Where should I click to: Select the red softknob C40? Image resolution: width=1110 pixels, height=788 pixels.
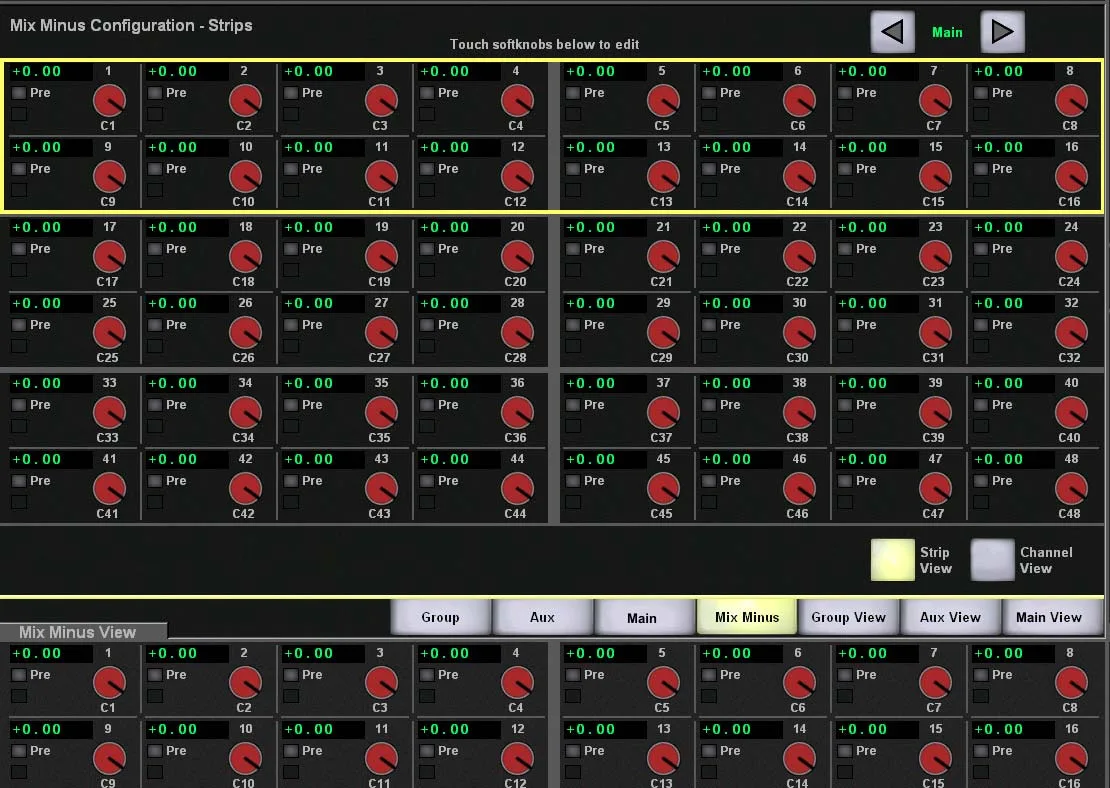tap(1071, 412)
